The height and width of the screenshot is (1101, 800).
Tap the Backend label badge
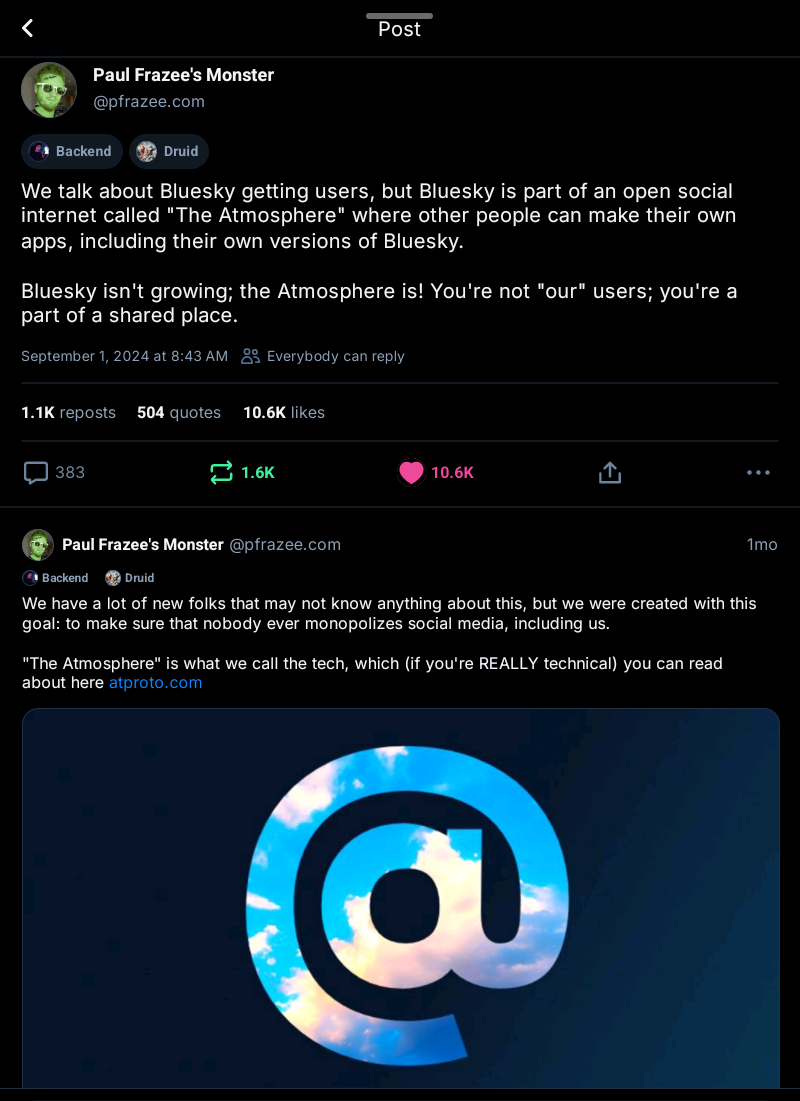(x=71, y=151)
